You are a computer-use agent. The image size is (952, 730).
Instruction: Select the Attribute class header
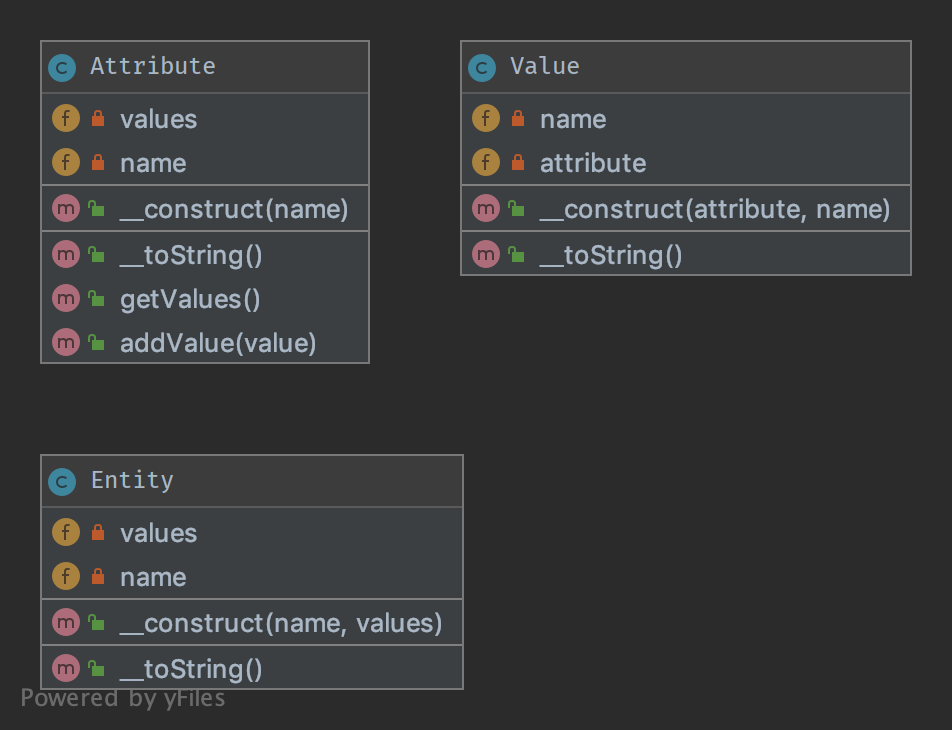click(153, 66)
